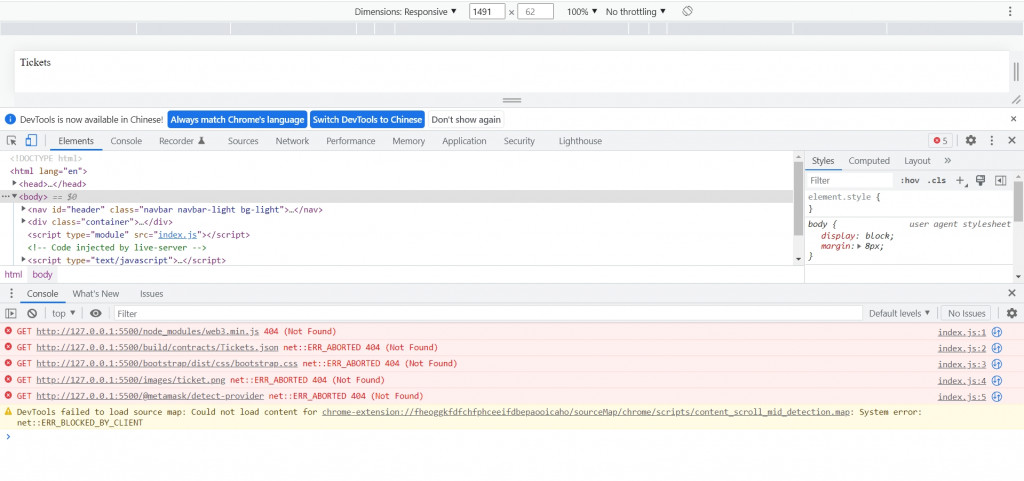Click the warning icon on the source map message
Viewport: 1024px width, 481px height.
8,412
